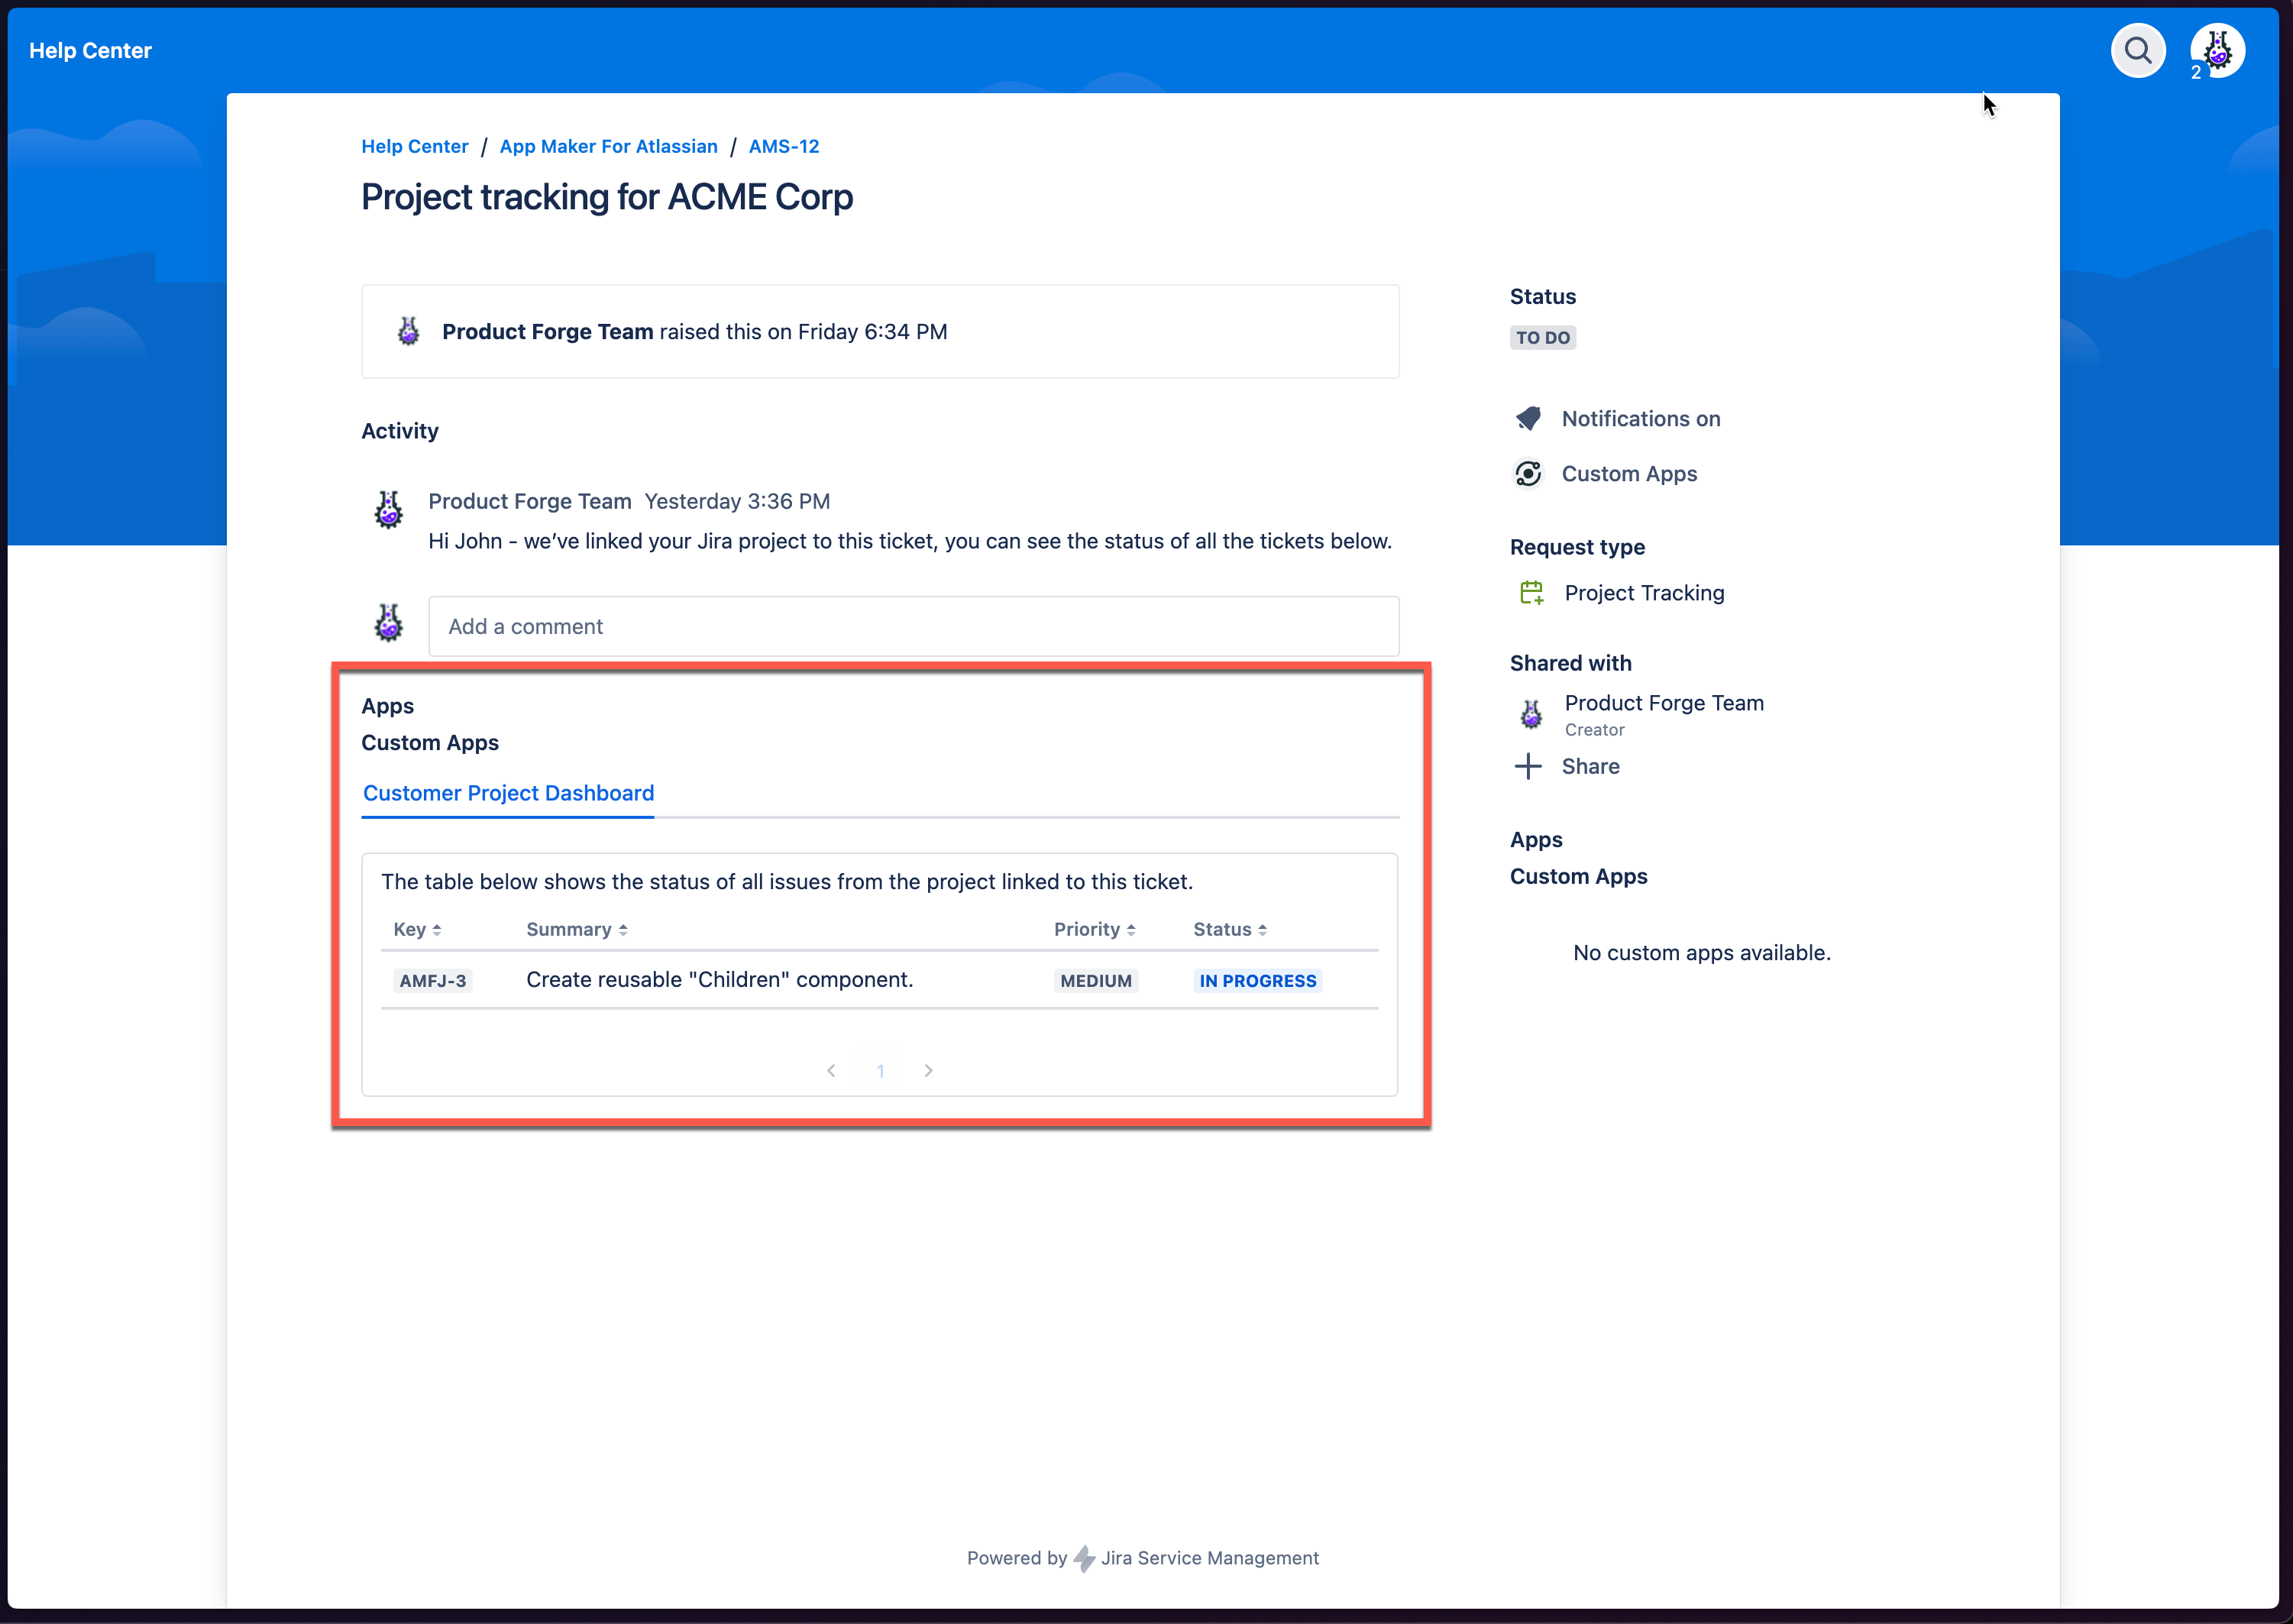Screen dimensions: 2293x1624
Task: Sort the table by Key column
Action: [x=417, y=930]
